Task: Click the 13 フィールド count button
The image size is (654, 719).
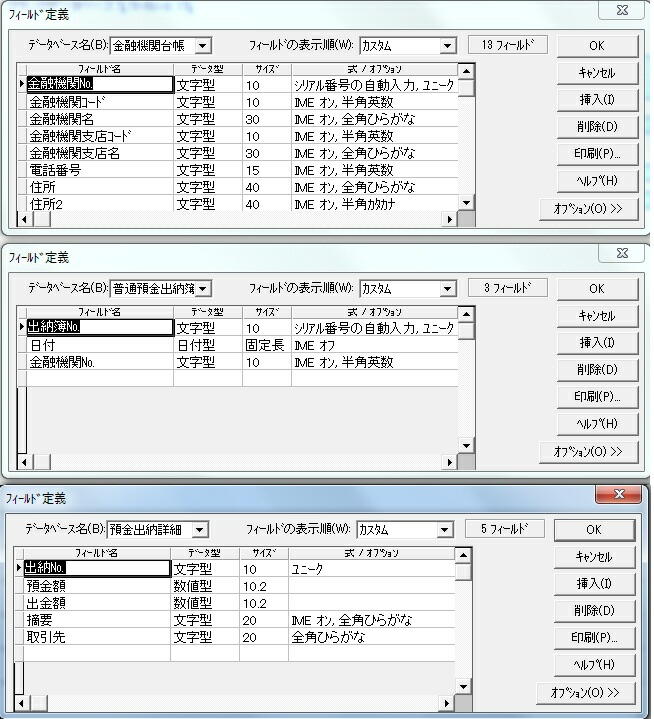Action: [x=508, y=45]
